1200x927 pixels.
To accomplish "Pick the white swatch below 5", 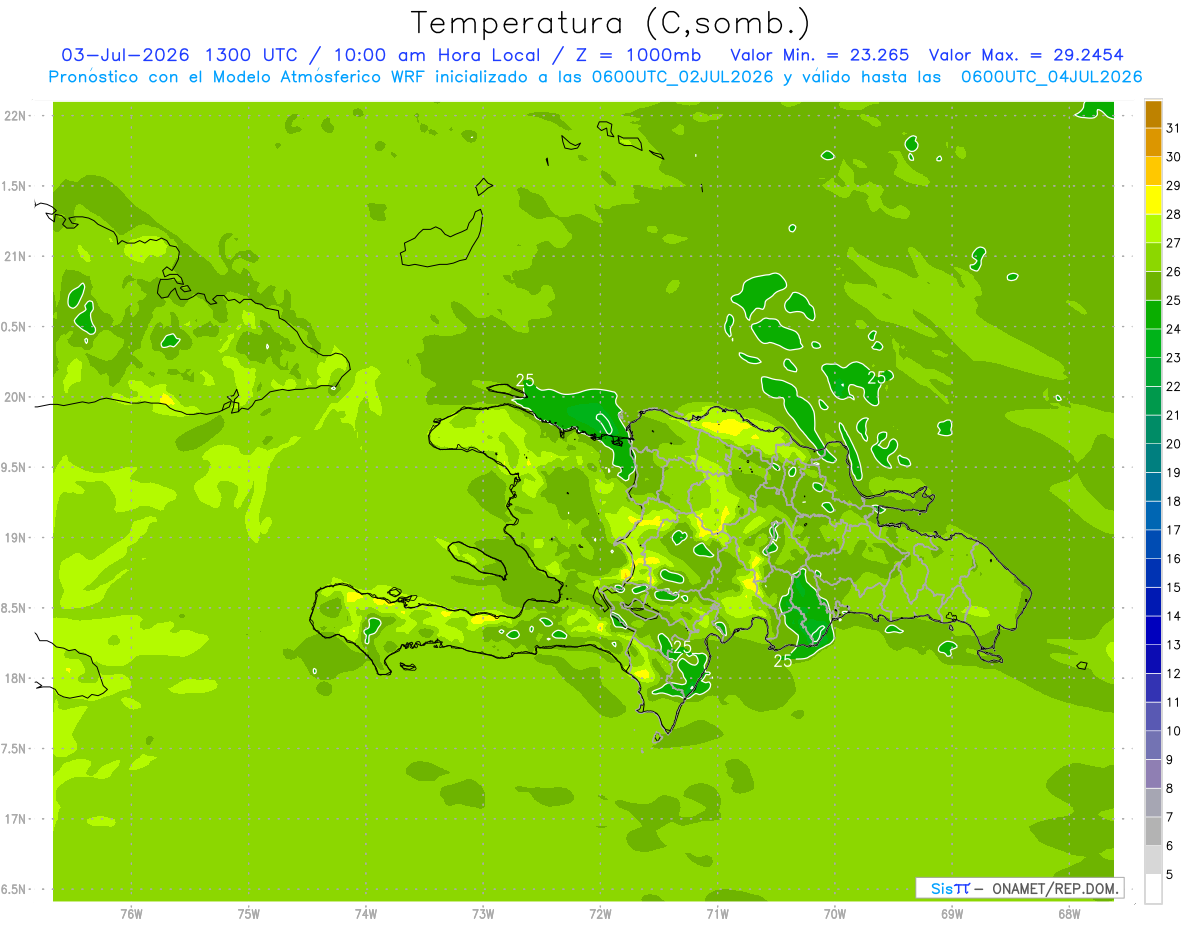I will tap(1153, 888).
